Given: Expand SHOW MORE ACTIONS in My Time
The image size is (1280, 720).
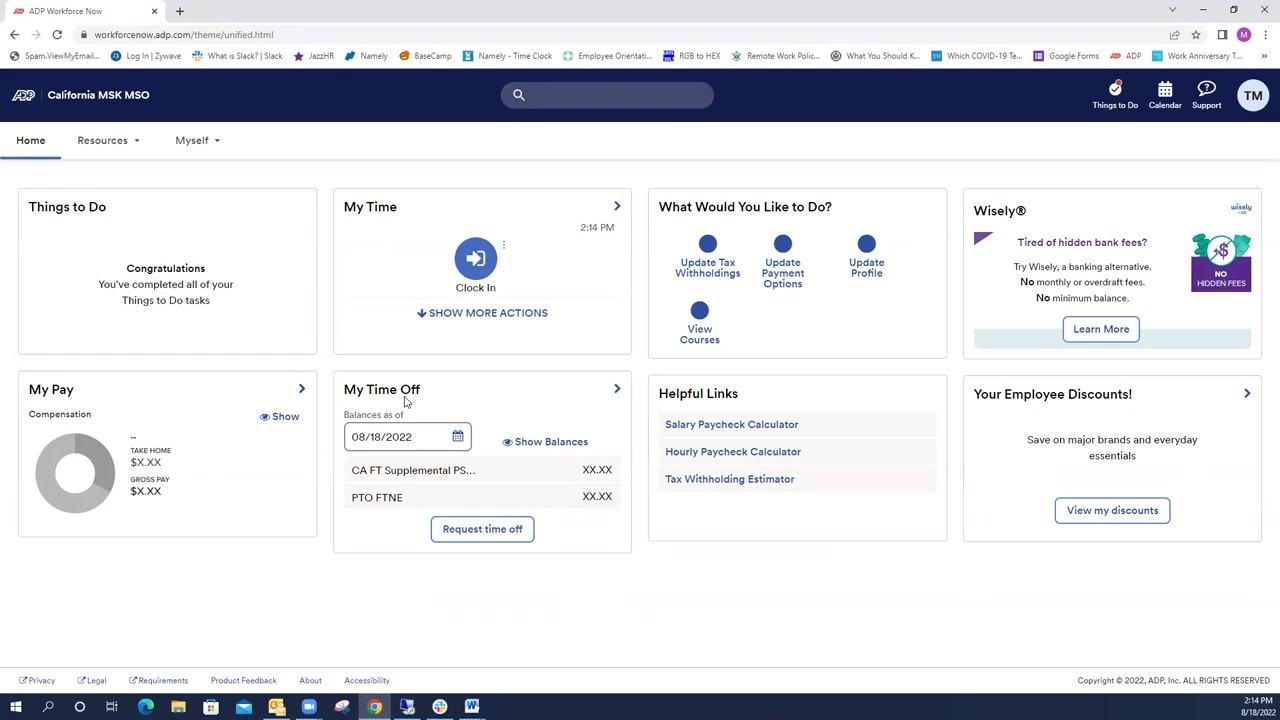Looking at the screenshot, I should click(482, 313).
